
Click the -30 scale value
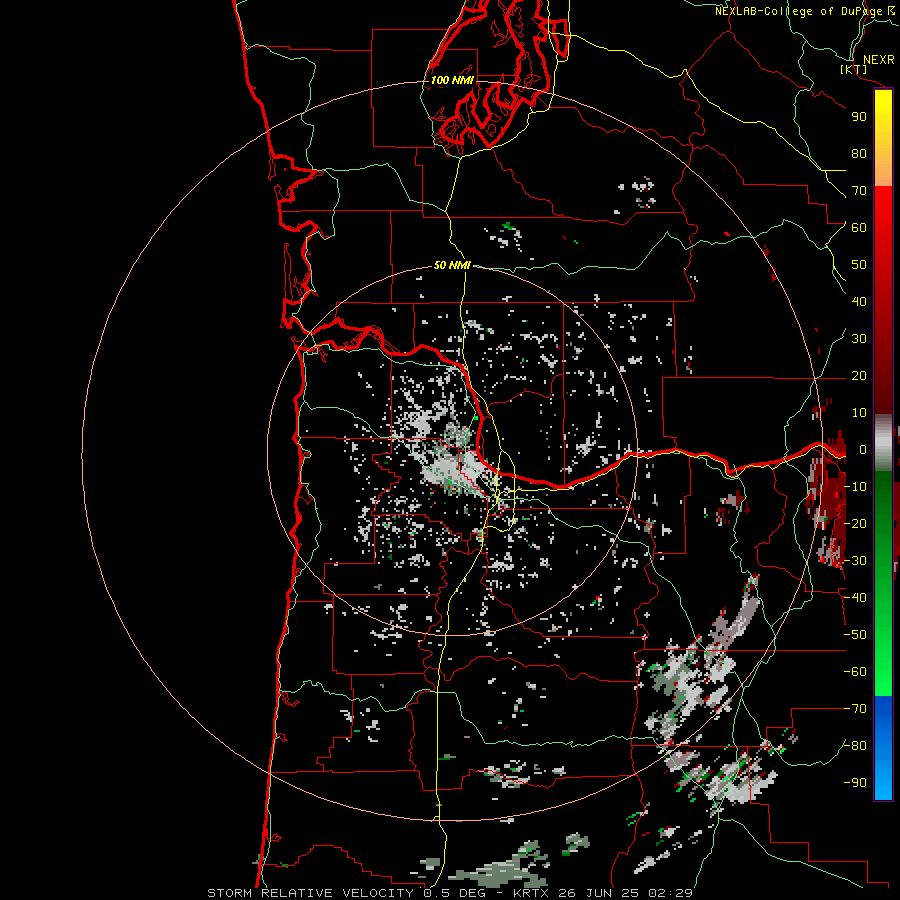[x=855, y=561]
